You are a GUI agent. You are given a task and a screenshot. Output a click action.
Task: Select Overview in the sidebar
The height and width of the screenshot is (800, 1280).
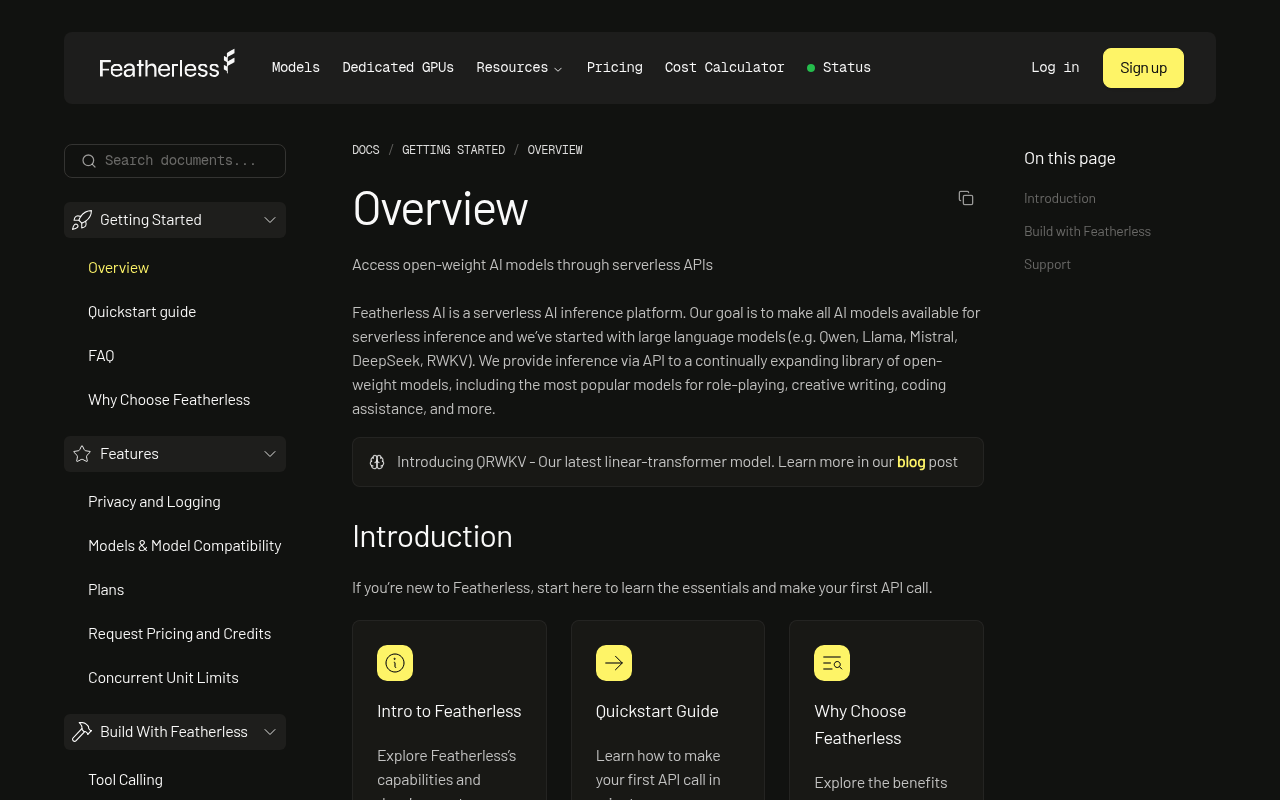[118, 268]
